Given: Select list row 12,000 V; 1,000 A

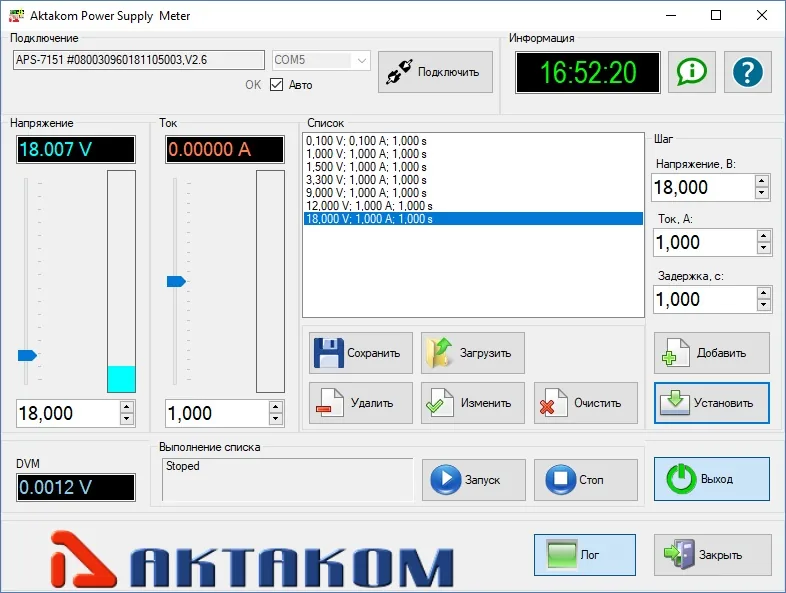Looking at the screenshot, I should point(473,206).
